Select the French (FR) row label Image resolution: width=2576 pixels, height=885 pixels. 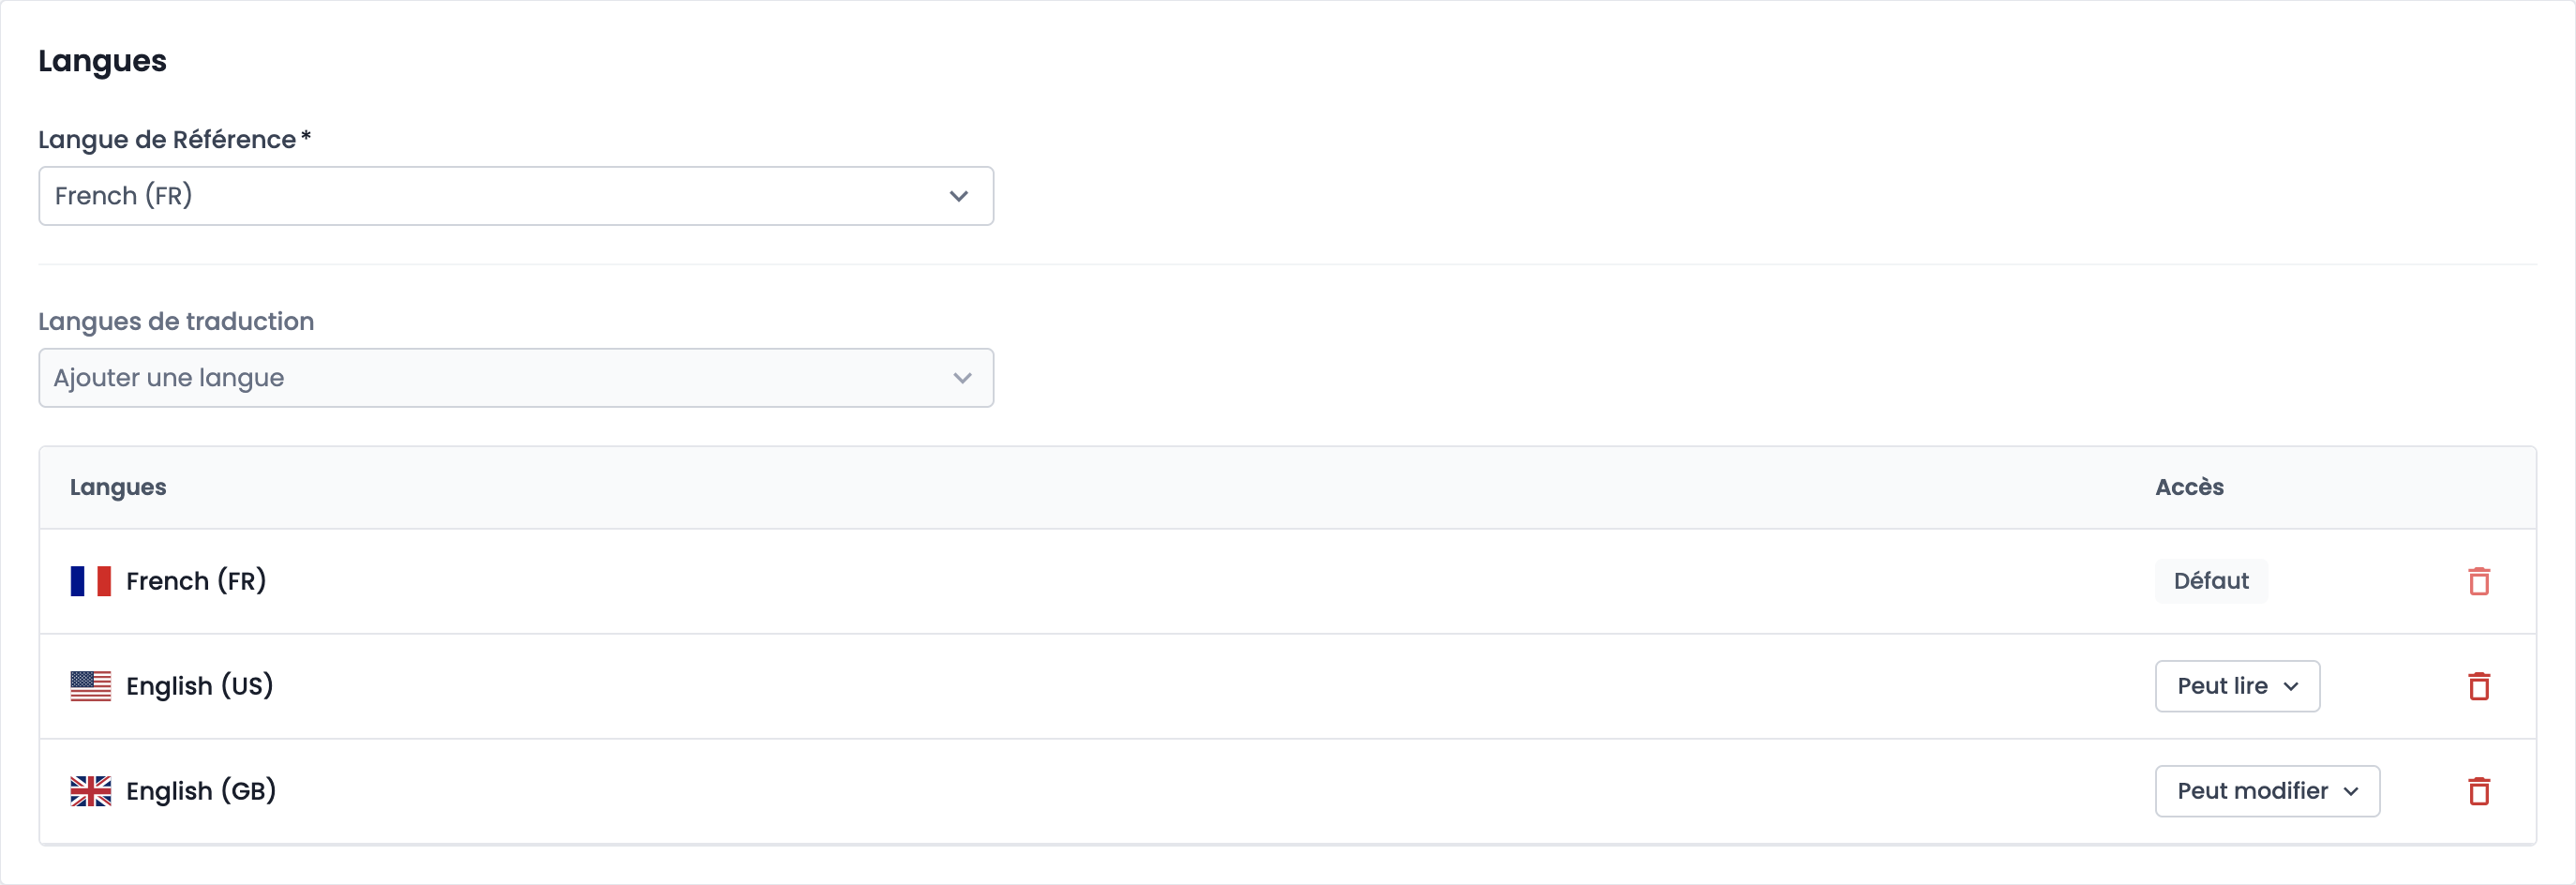[x=196, y=581]
